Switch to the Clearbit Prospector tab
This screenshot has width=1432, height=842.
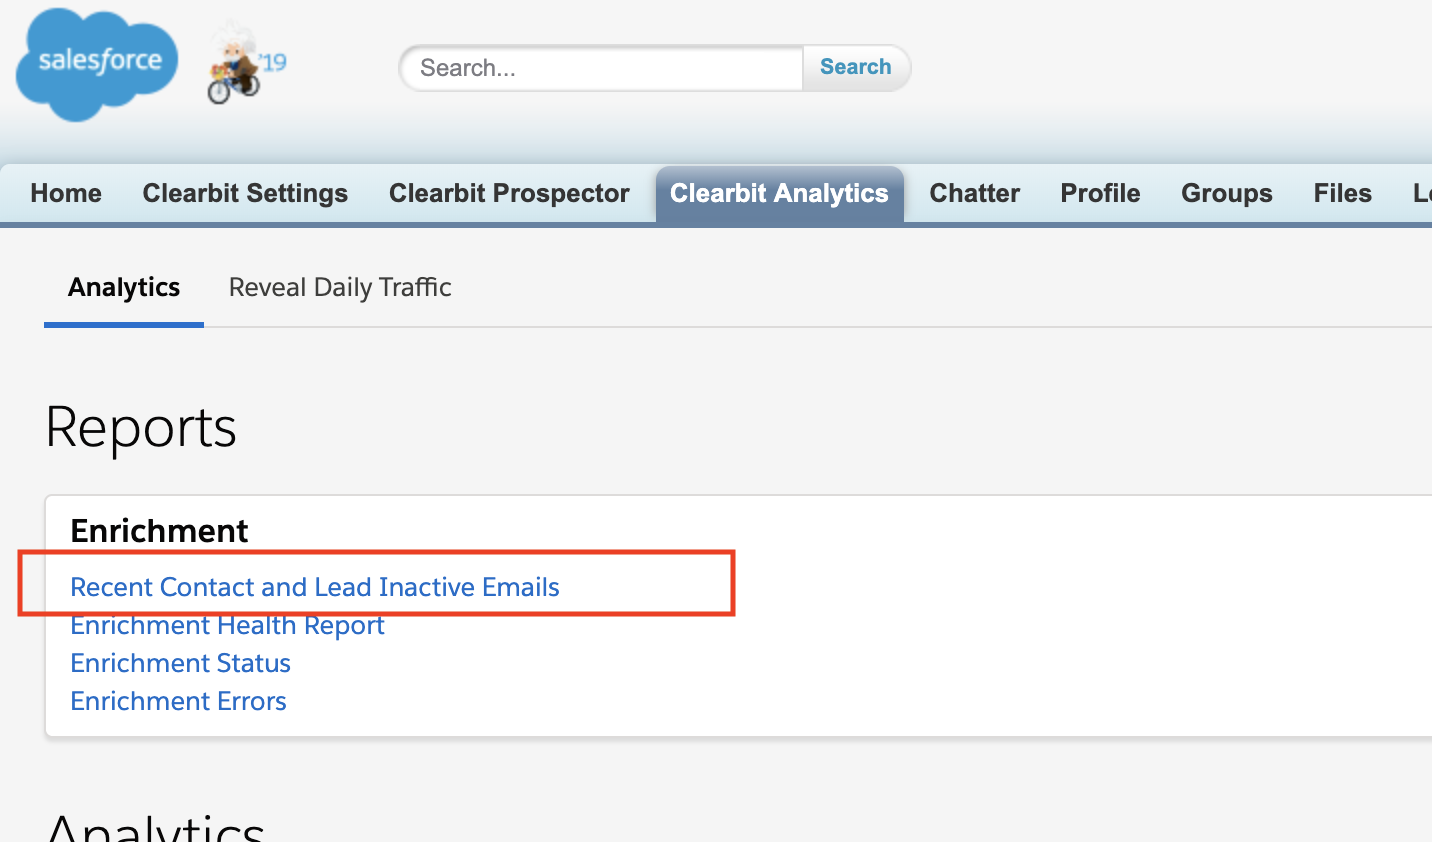(x=509, y=193)
